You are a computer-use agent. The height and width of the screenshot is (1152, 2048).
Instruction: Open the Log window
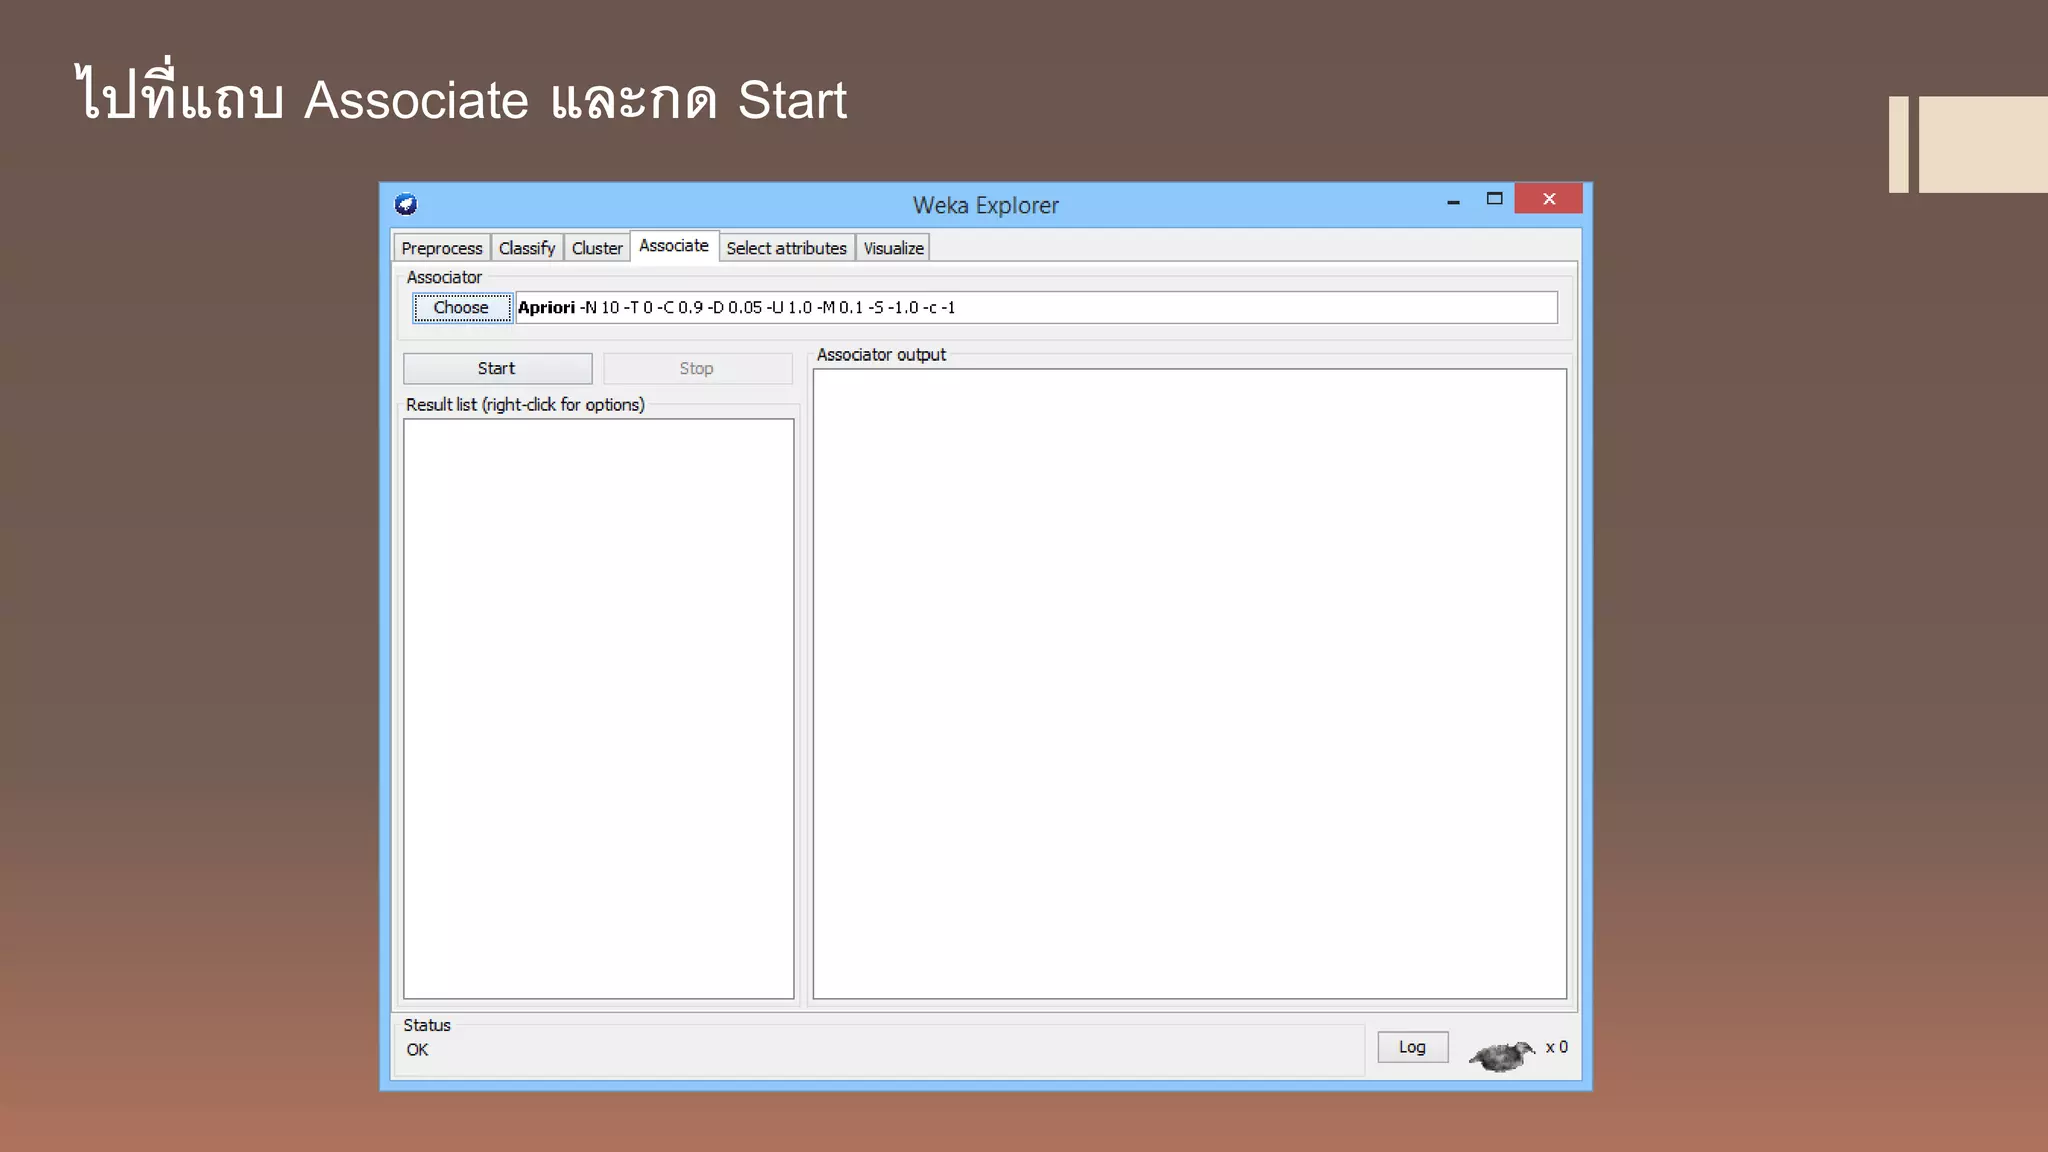pyautogui.click(x=1412, y=1047)
